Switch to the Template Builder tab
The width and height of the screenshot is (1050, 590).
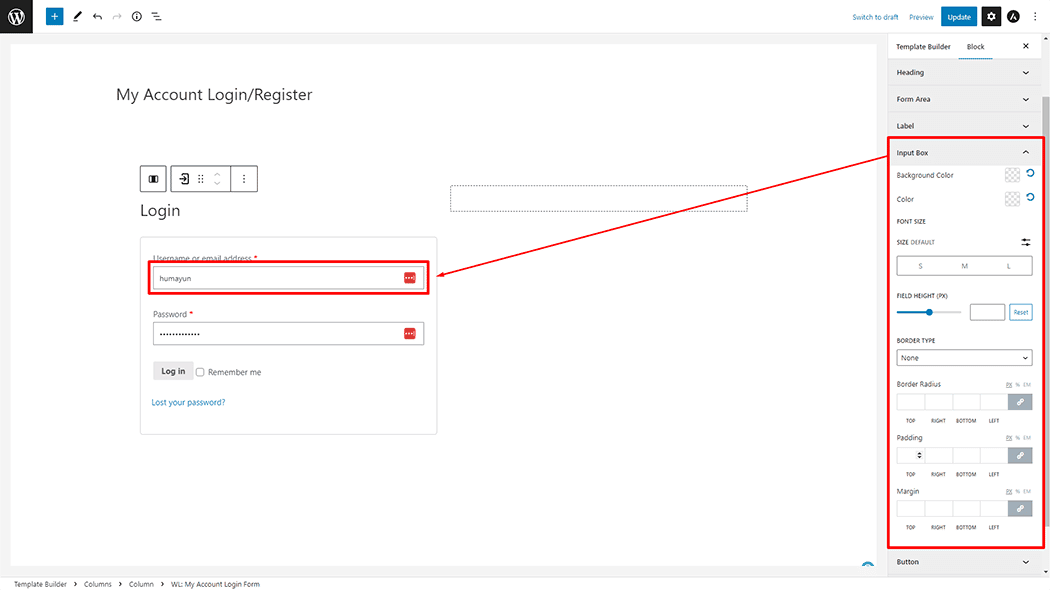[923, 46]
